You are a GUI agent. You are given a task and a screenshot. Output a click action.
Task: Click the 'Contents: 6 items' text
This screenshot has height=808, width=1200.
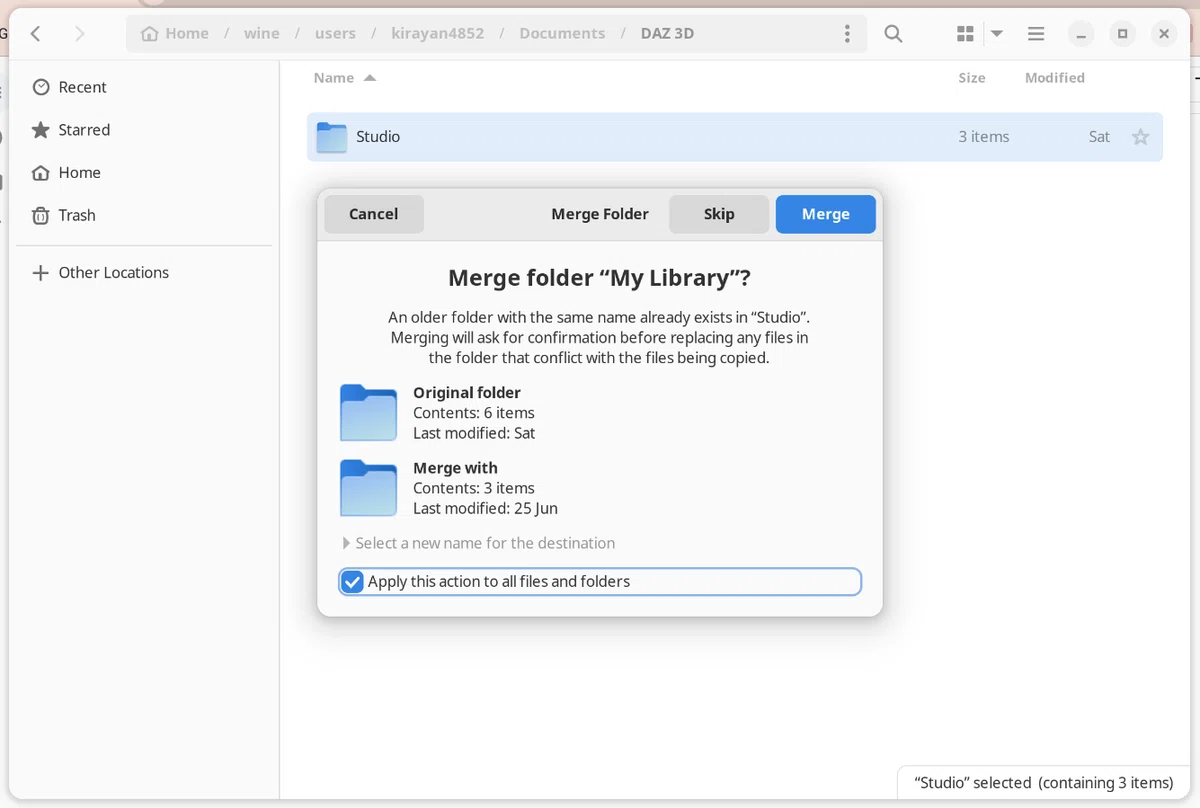point(474,413)
